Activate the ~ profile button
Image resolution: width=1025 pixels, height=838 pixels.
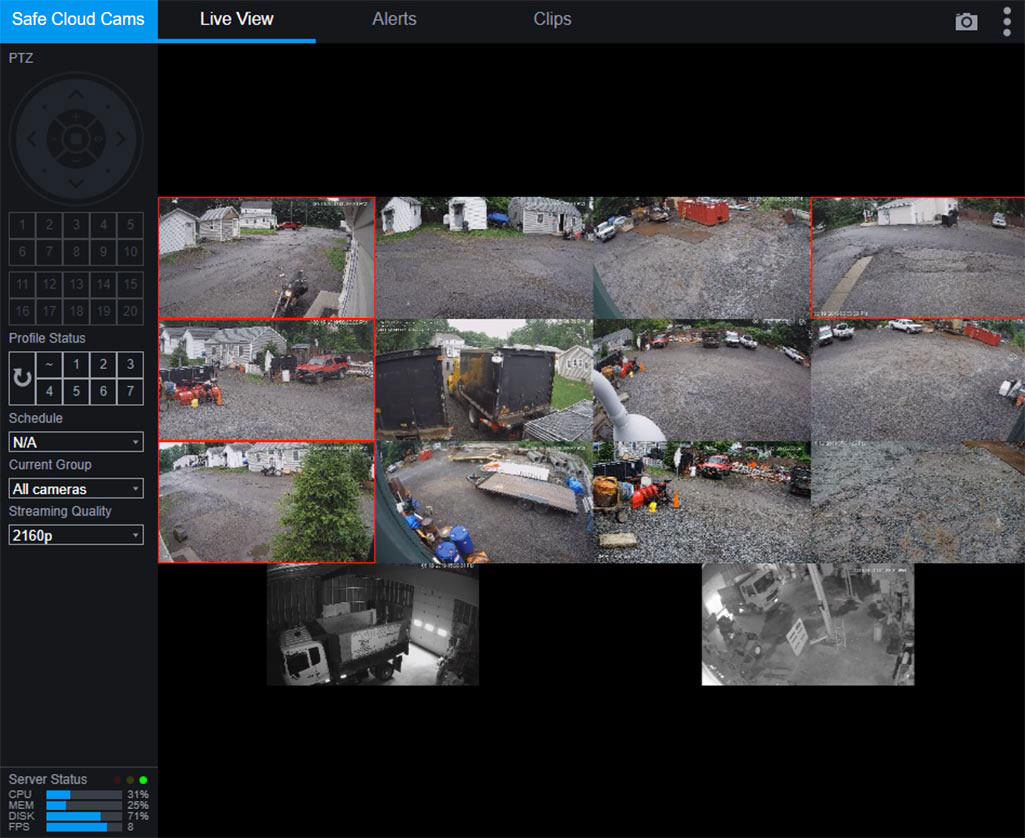(48, 364)
